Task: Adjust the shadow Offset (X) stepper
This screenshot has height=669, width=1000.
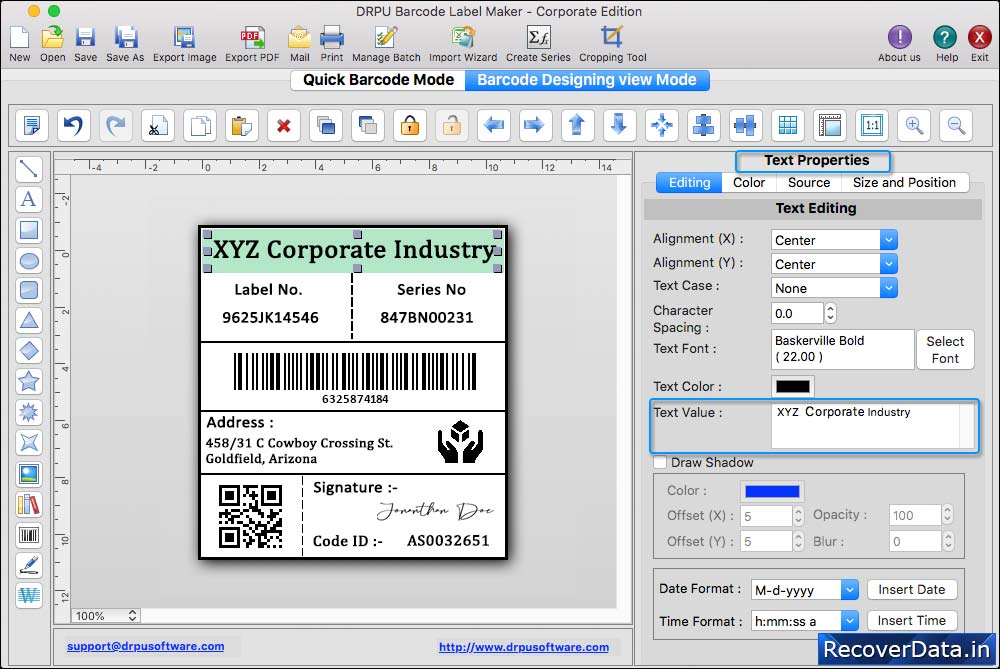Action: point(798,515)
